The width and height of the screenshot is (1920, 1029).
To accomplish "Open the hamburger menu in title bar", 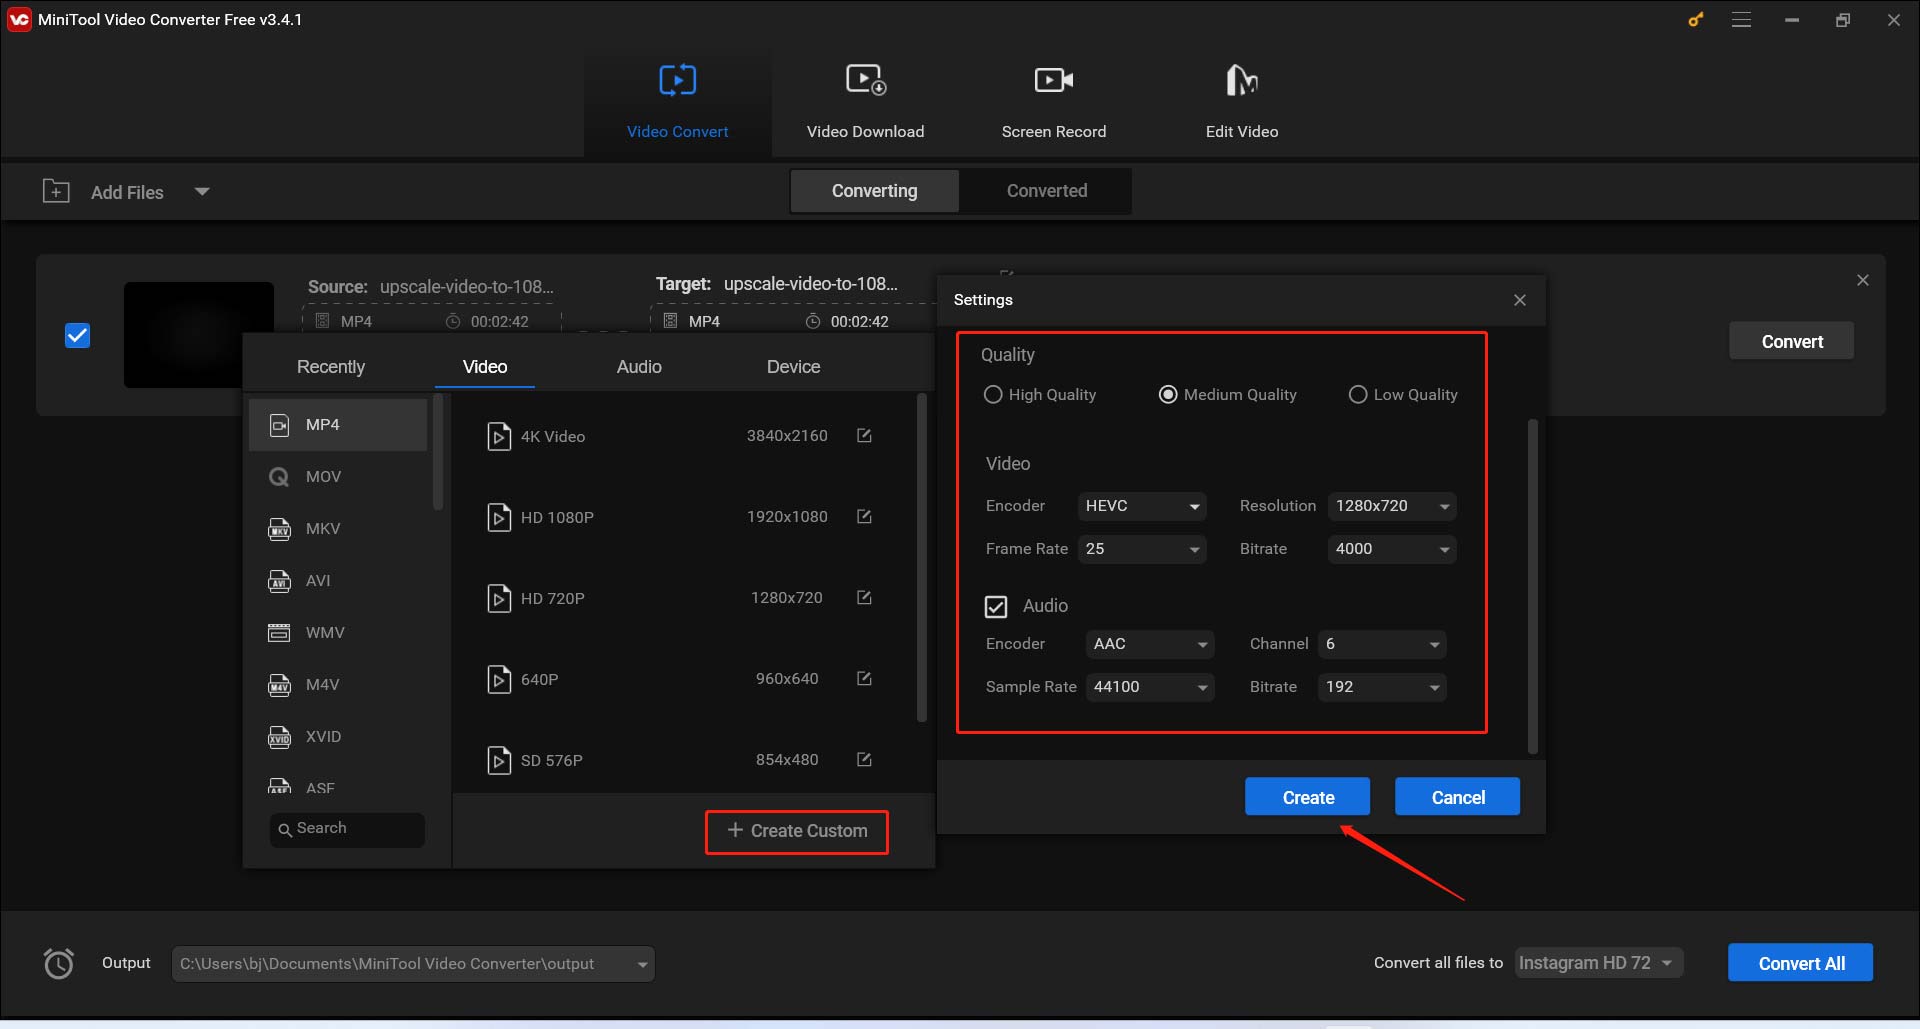I will pos(1741,19).
